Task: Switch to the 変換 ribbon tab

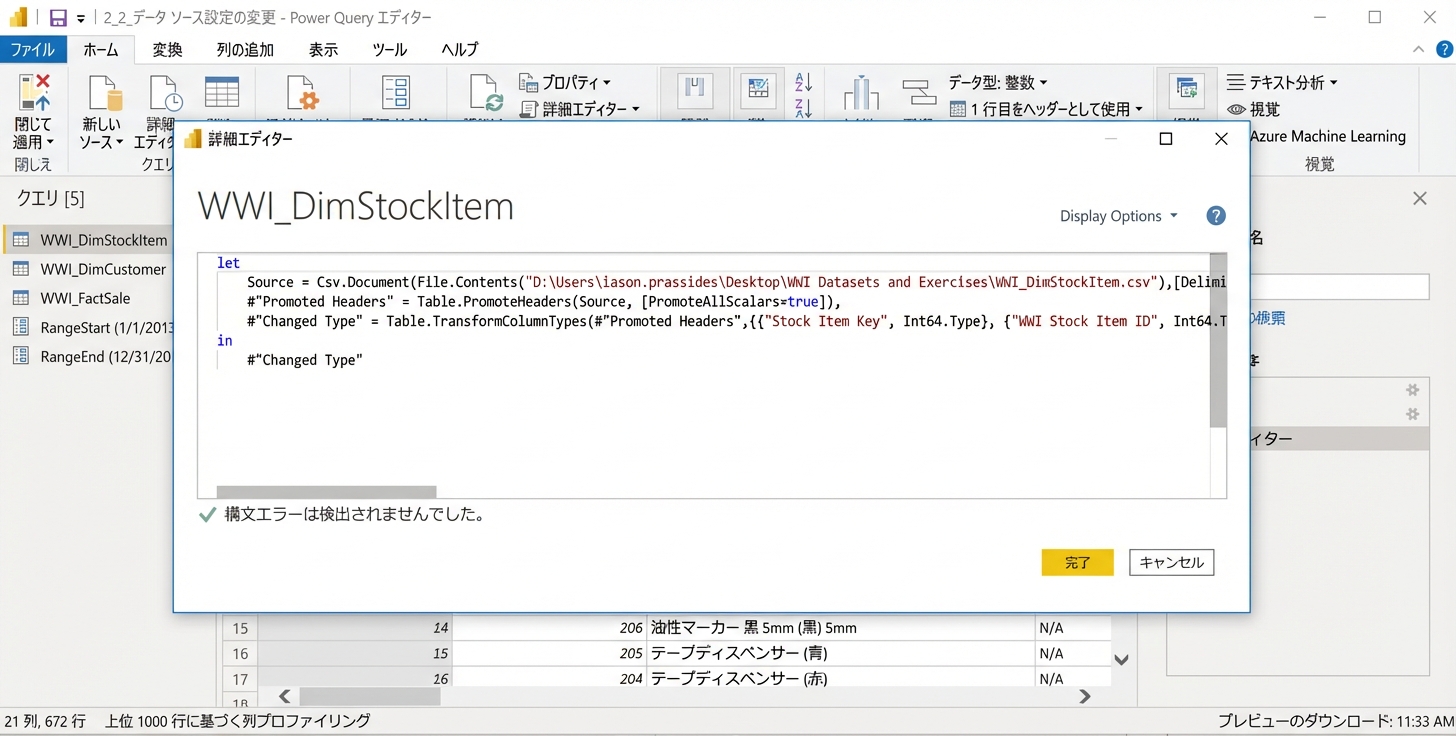Action: pyautogui.click(x=167, y=49)
